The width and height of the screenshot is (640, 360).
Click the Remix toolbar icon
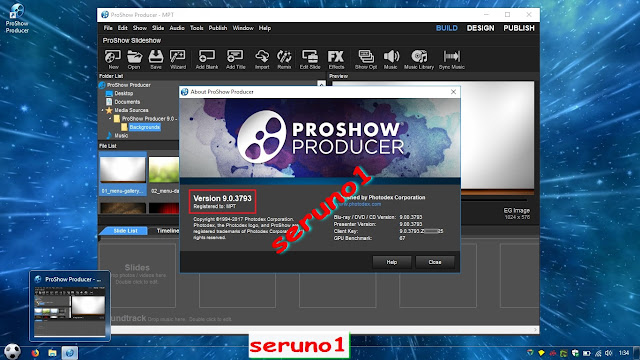284,59
